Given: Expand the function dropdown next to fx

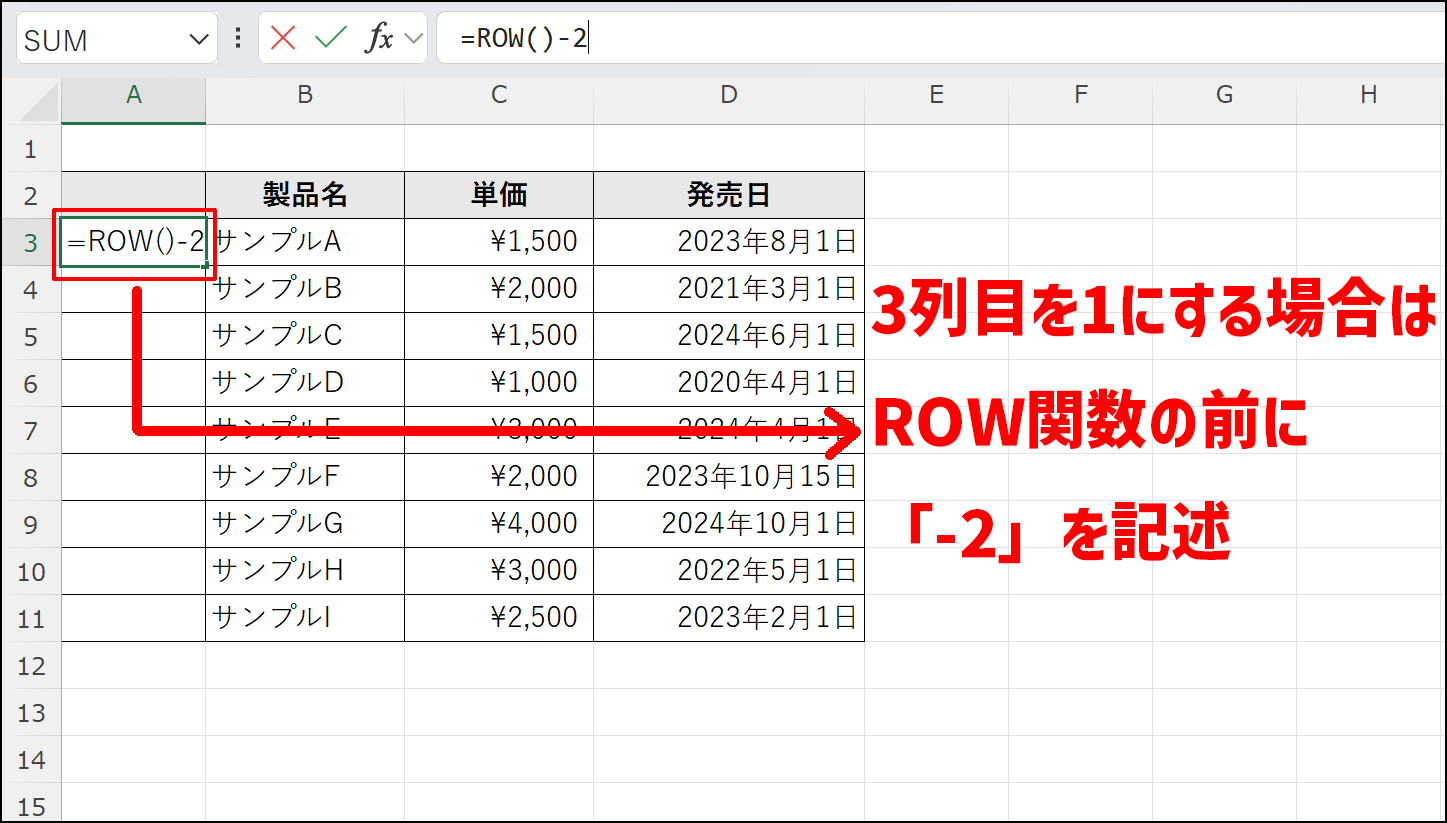Looking at the screenshot, I should pos(412,40).
